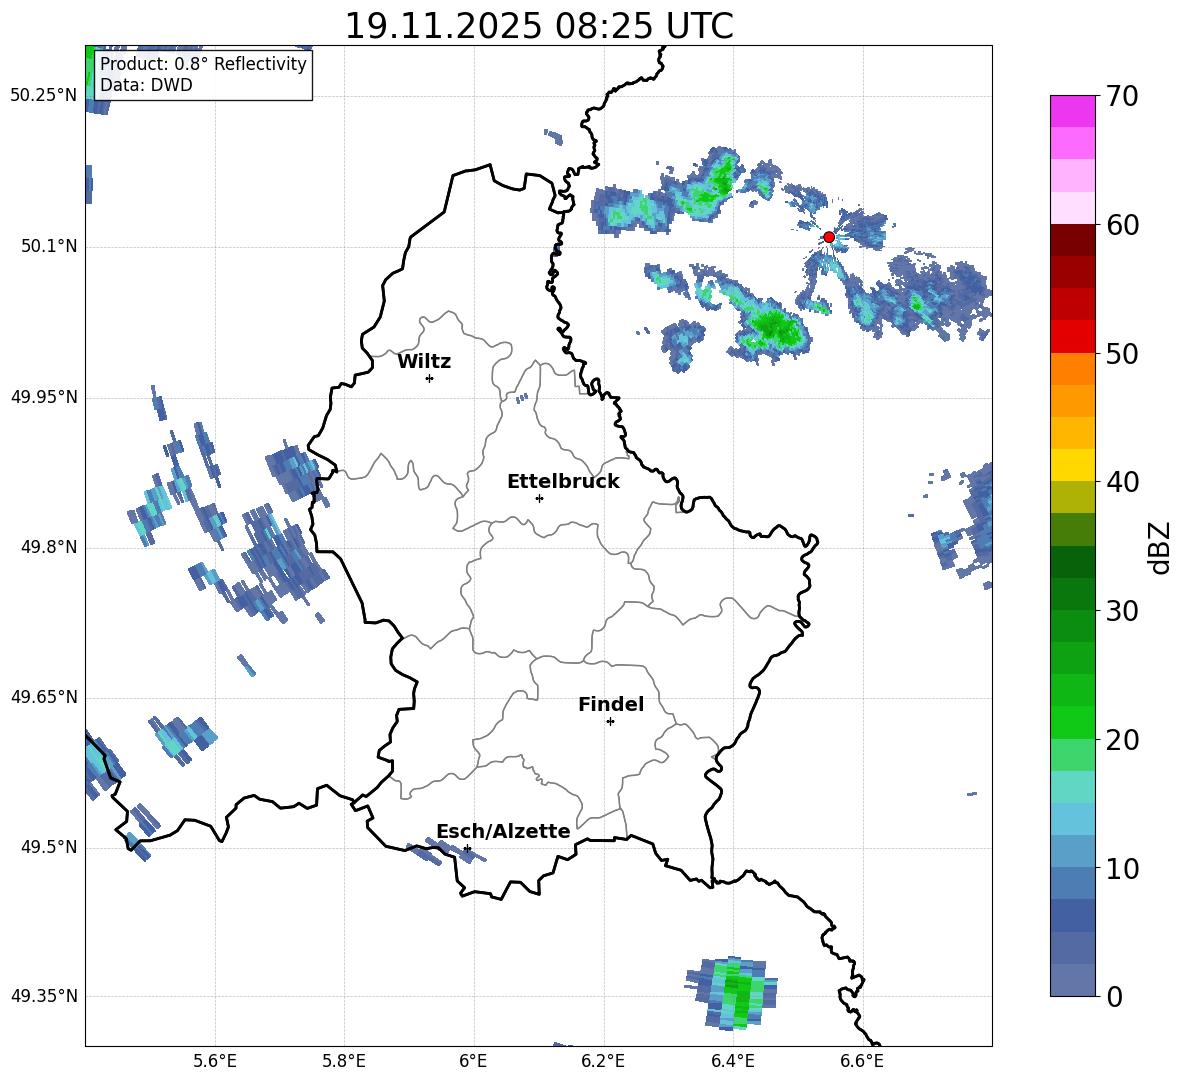
Task: Click the latitude label 49.65°N
Action: point(44,696)
